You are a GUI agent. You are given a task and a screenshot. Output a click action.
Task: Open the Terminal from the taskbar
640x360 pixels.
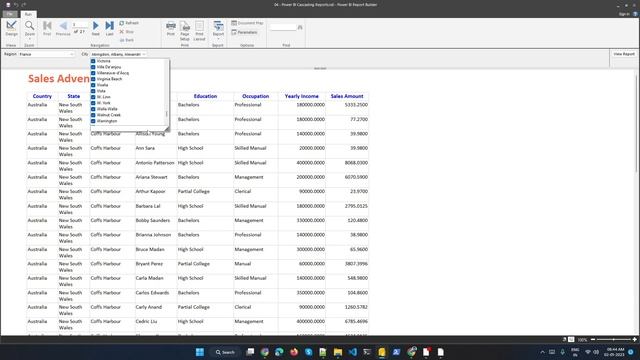coord(367,352)
